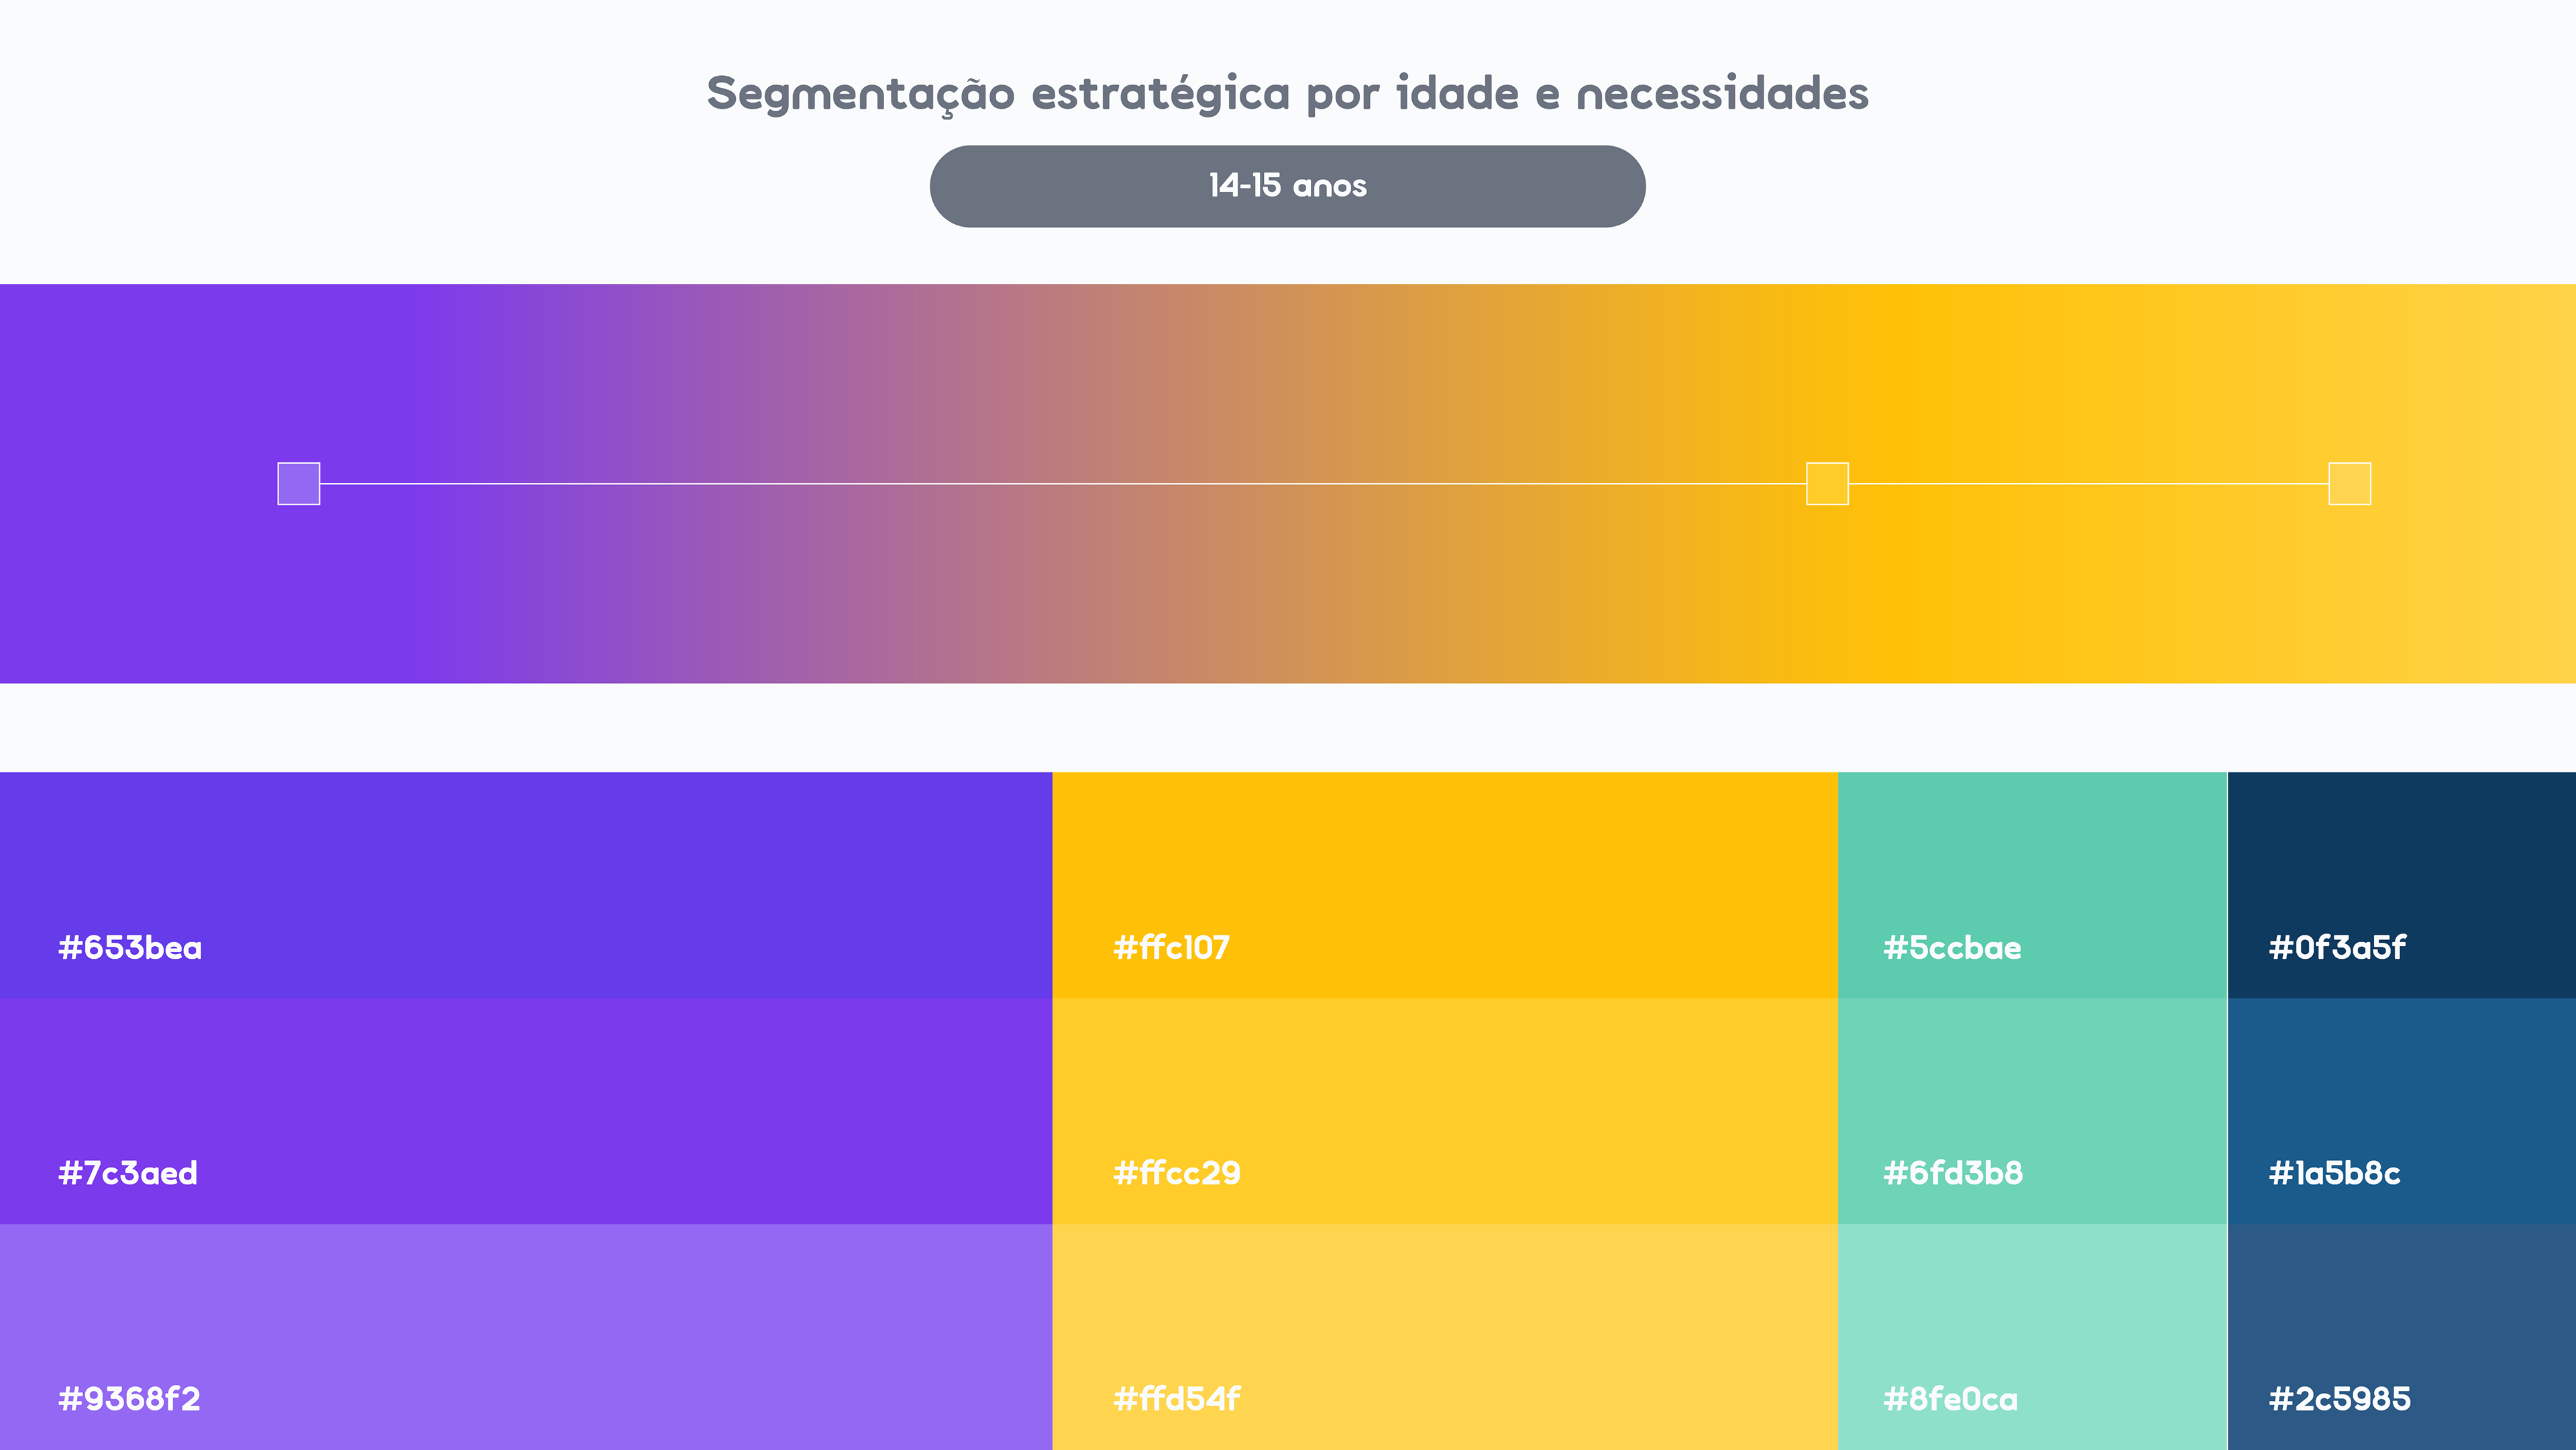The image size is (2576, 1450).
Task: Select the #5ccbae teal swatch
Action: [x=2033, y=885]
